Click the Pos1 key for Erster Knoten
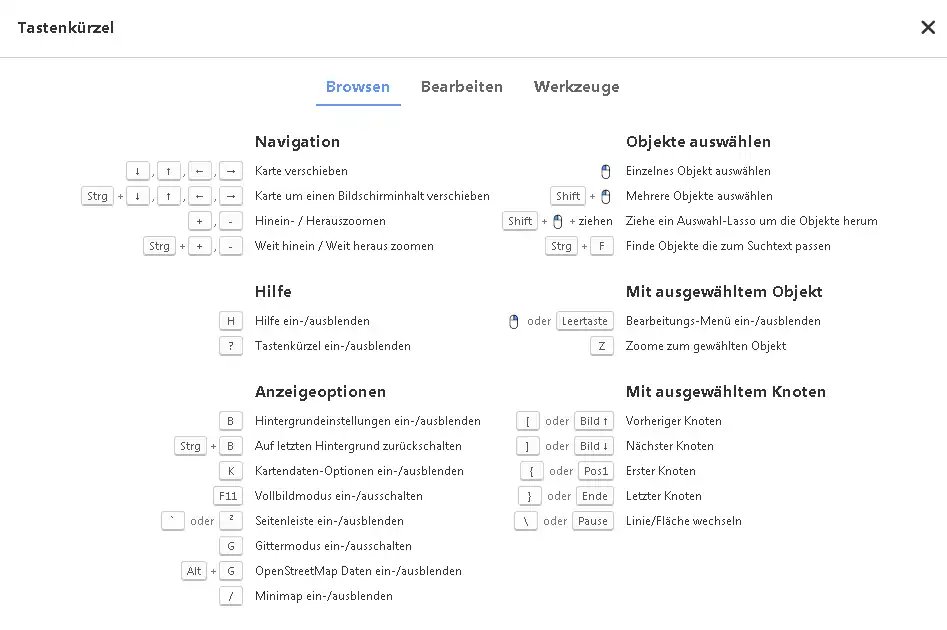The height and width of the screenshot is (630, 947). tap(596, 471)
